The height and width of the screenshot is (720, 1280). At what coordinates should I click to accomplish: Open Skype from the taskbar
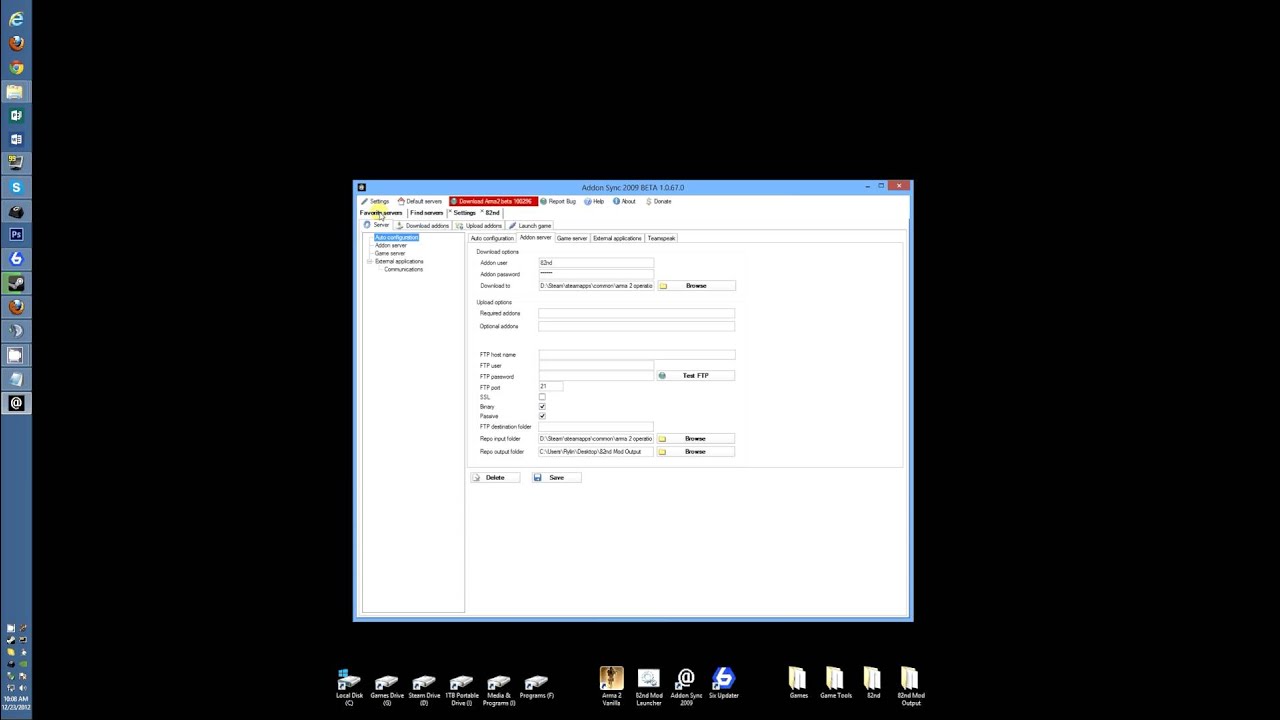[x=16, y=187]
